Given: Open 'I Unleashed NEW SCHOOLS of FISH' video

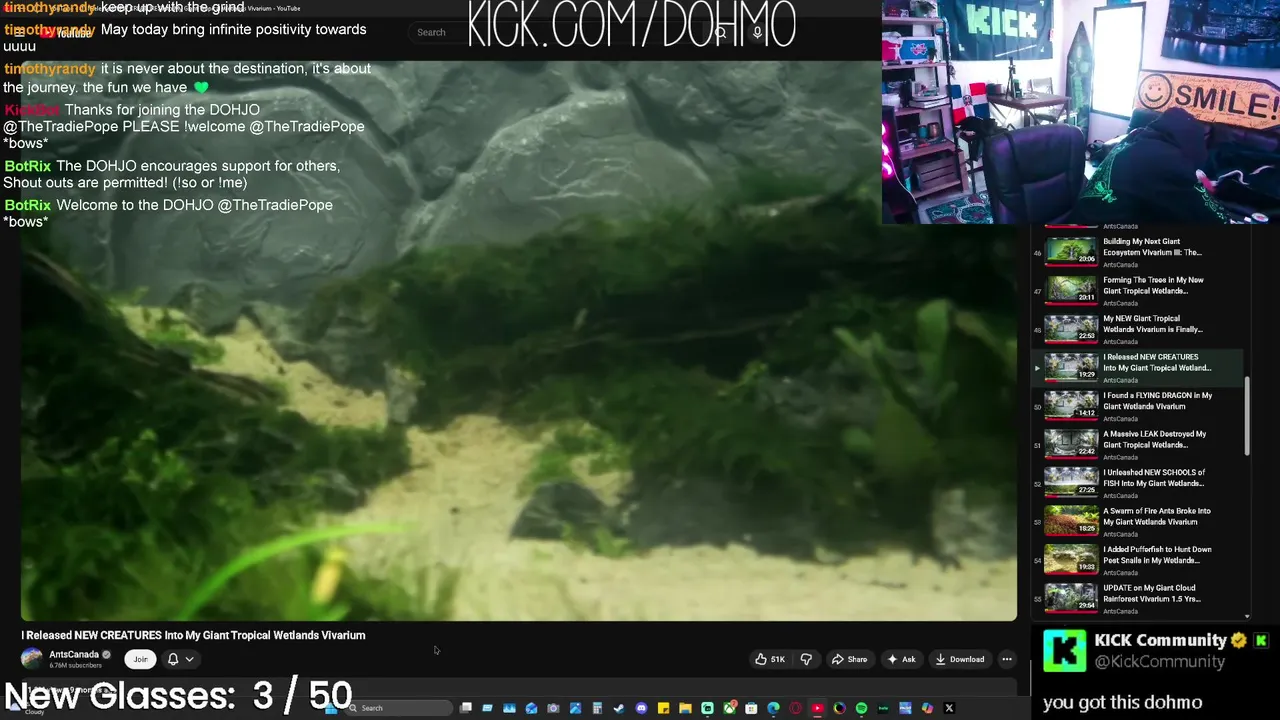Looking at the screenshot, I should pyautogui.click(x=1145, y=482).
